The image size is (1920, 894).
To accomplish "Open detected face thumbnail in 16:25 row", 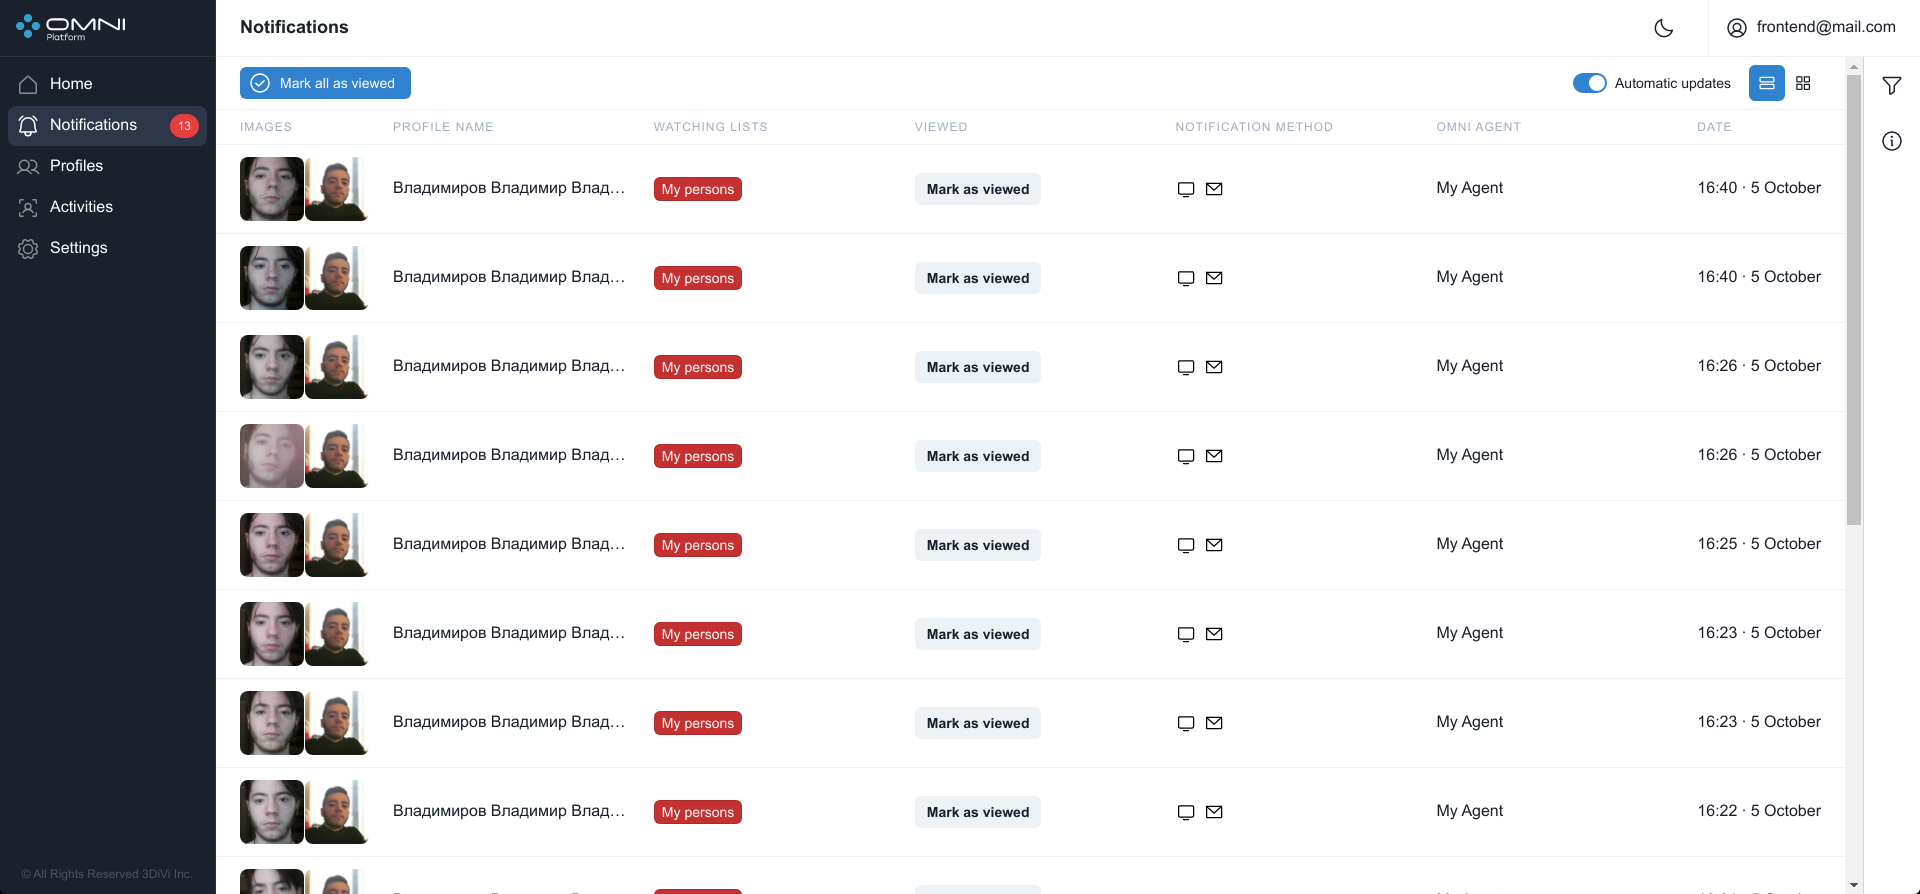I will tap(272, 545).
